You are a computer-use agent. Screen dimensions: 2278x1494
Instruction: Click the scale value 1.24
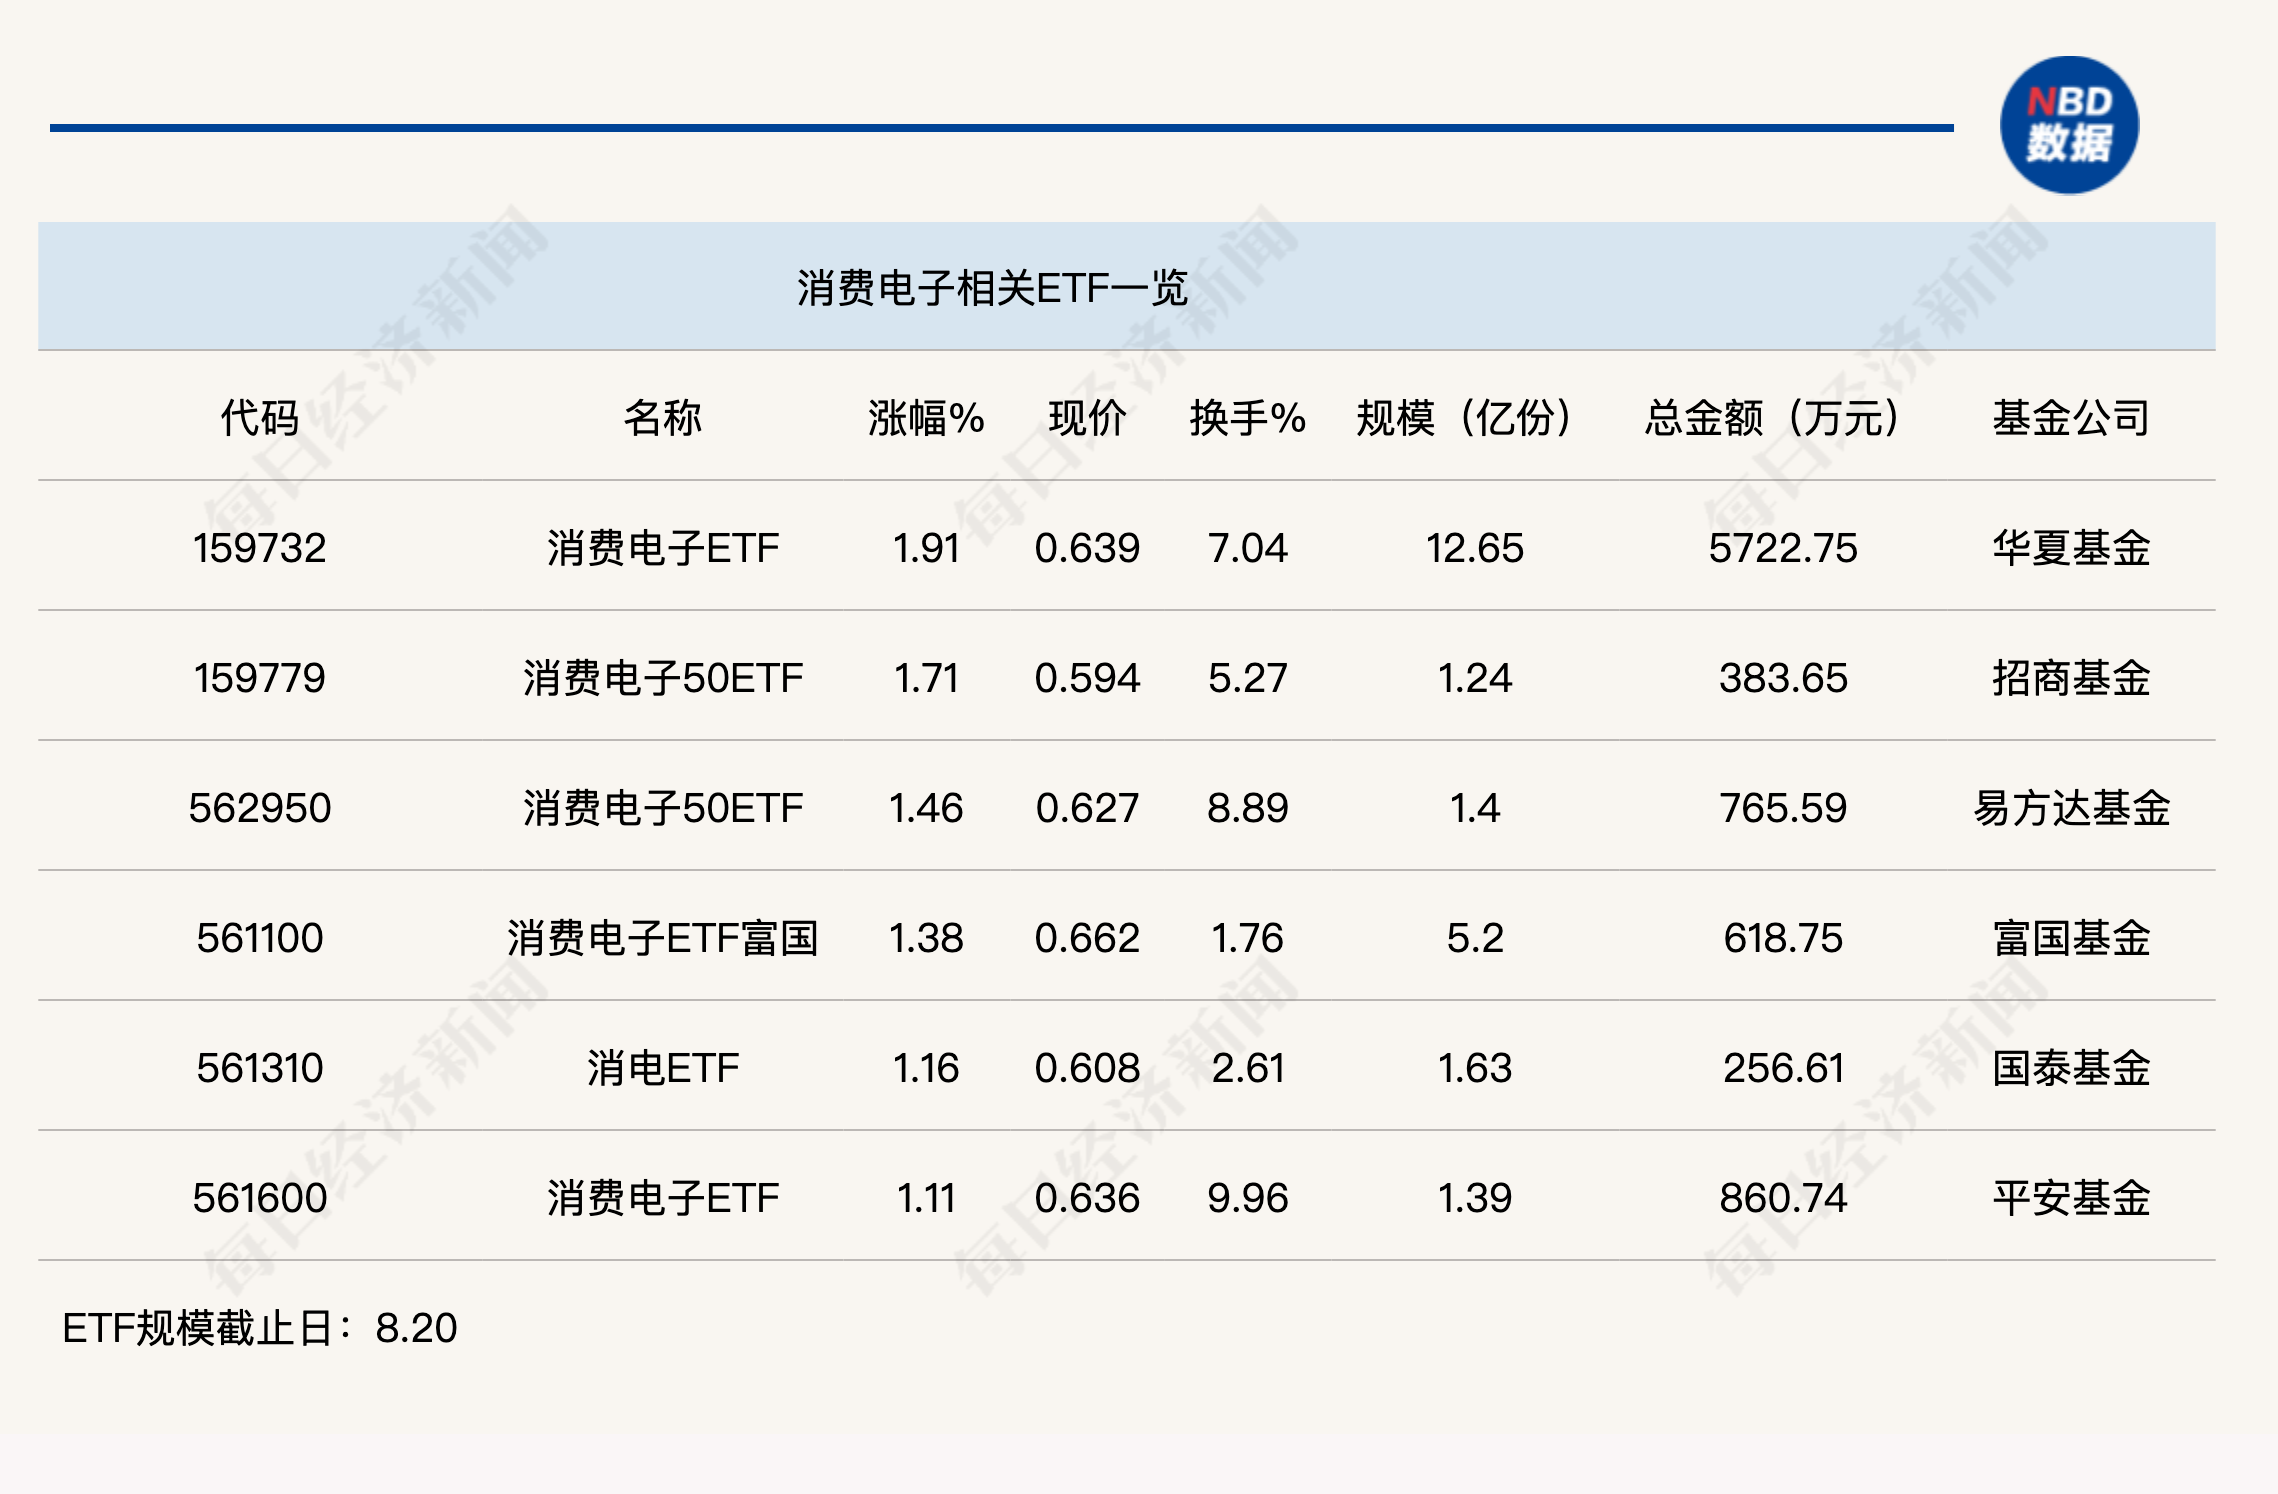pos(1475,678)
